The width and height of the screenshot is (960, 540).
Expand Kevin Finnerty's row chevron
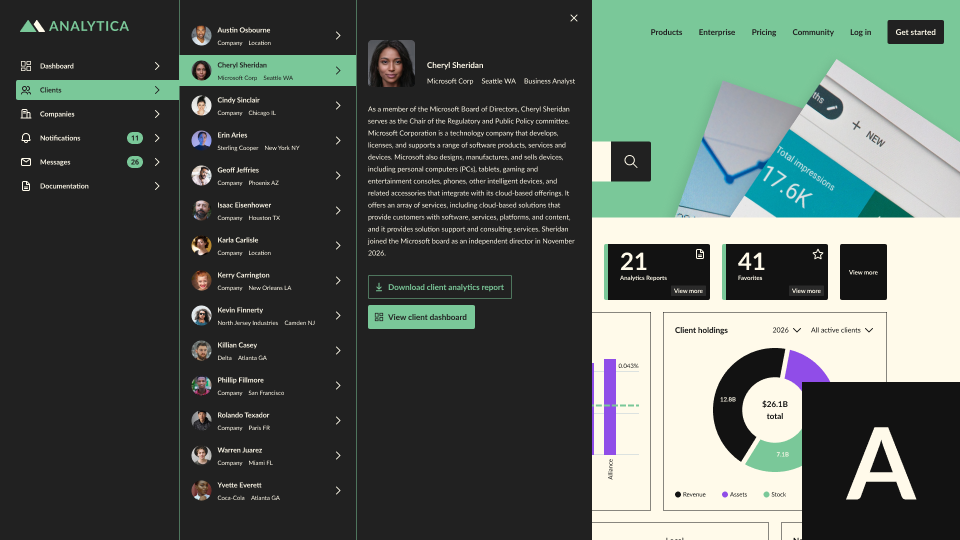[x=338, y=316]
